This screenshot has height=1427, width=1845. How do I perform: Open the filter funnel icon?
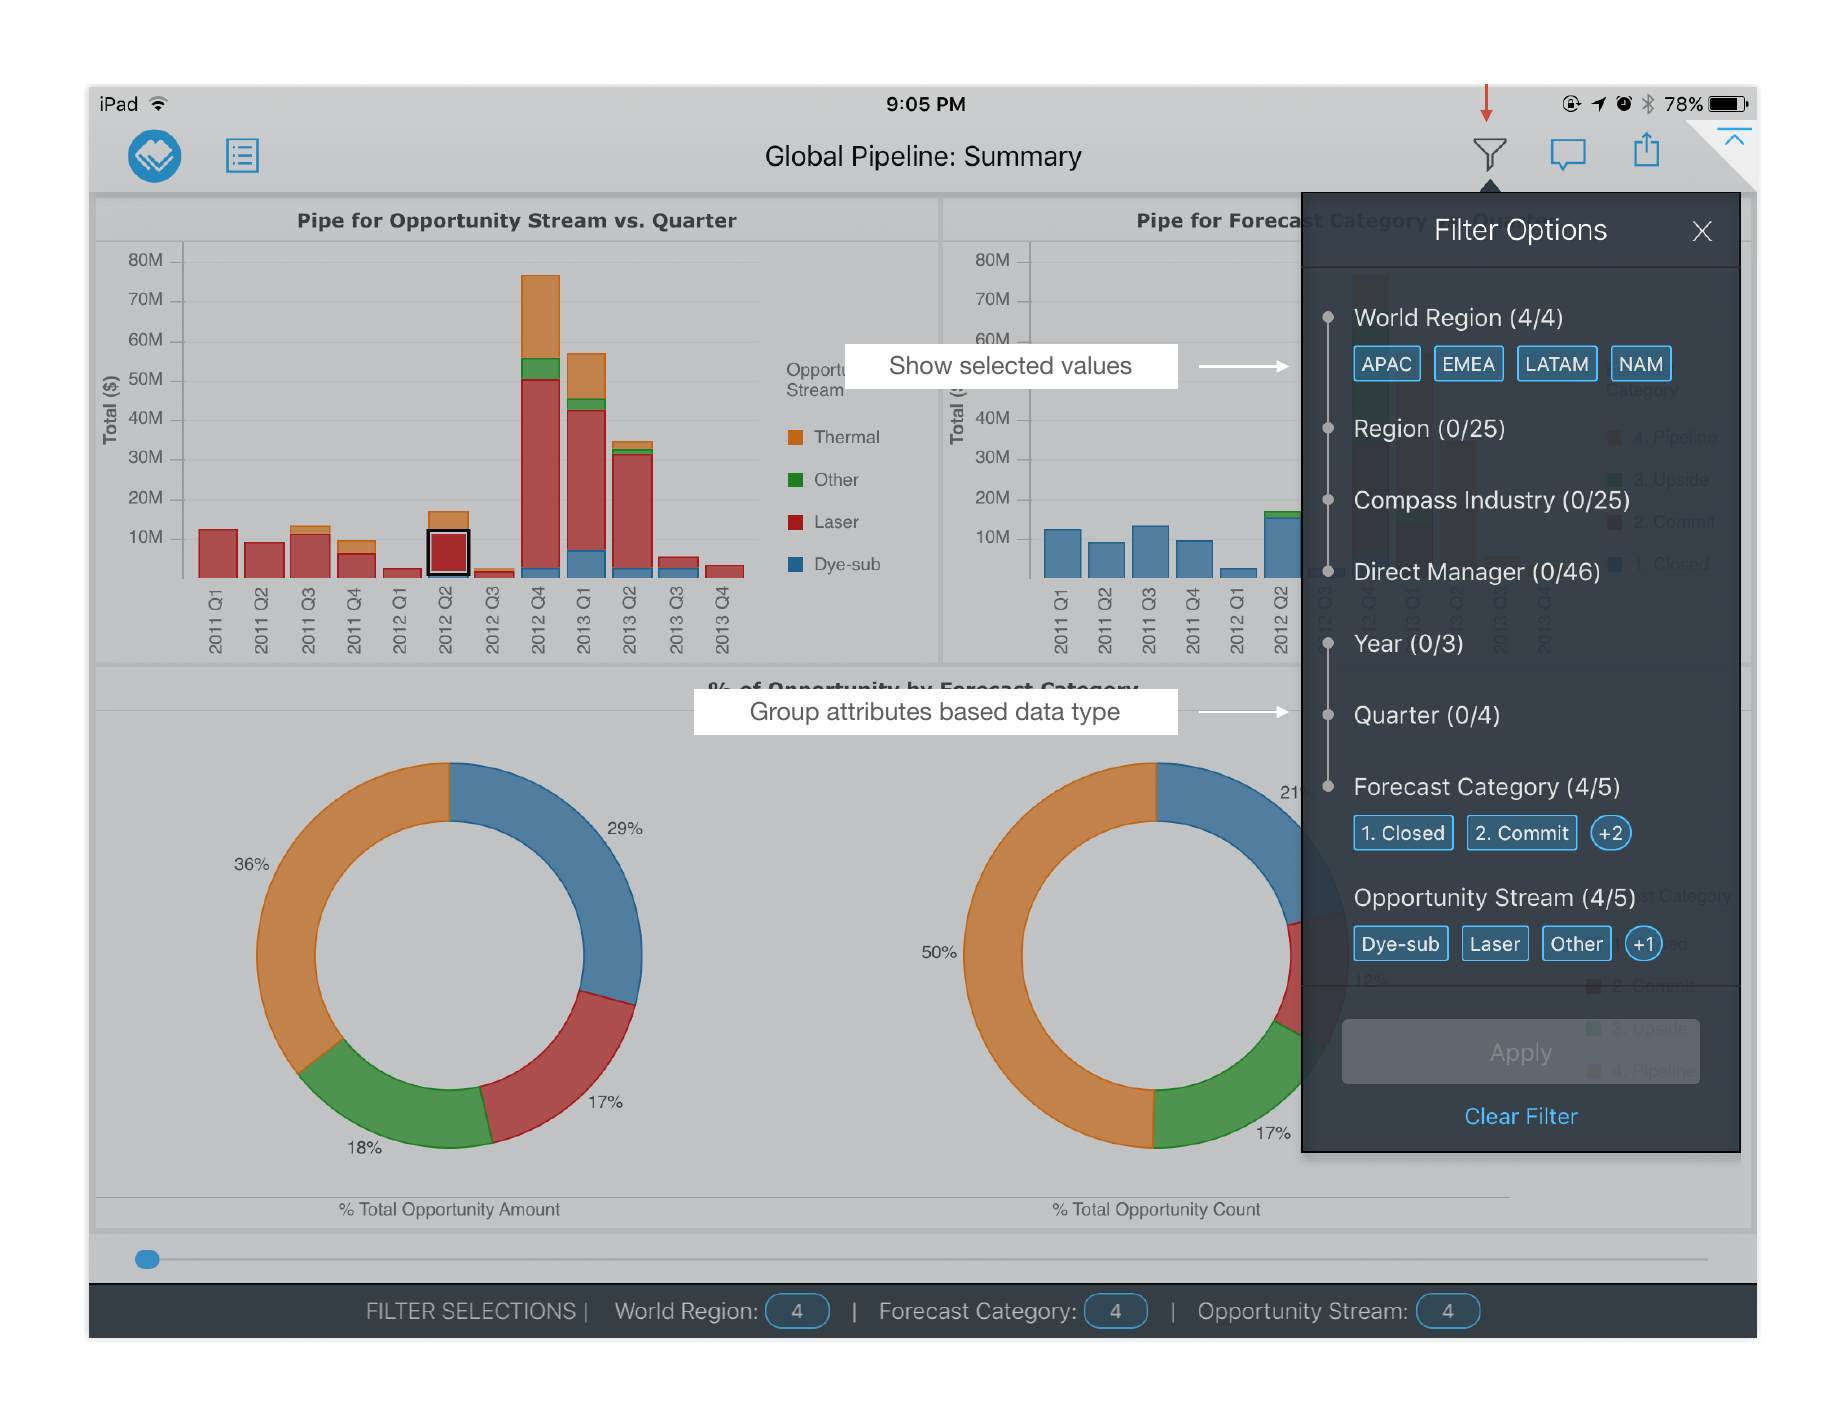click(1489, 154)
